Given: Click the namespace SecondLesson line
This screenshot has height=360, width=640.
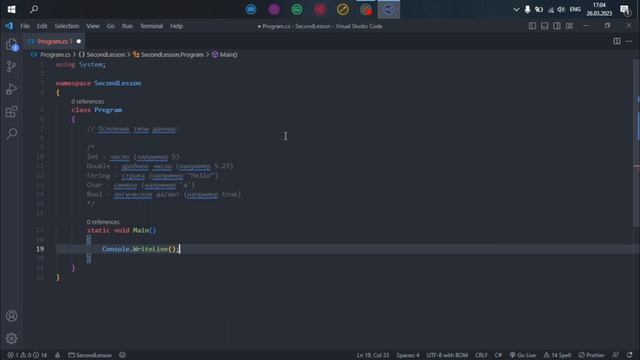Looking at the screenshot, I should (98, 83).
